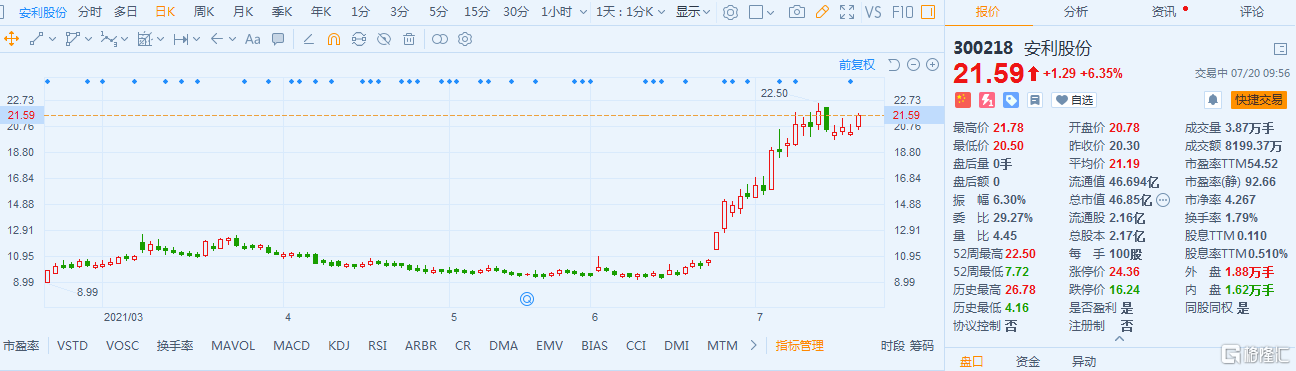Click the trash delete drawings icon
Image resolution: width=1296 pixels, height=371 pixels.
pyautogui.click(x=409, y=39)
